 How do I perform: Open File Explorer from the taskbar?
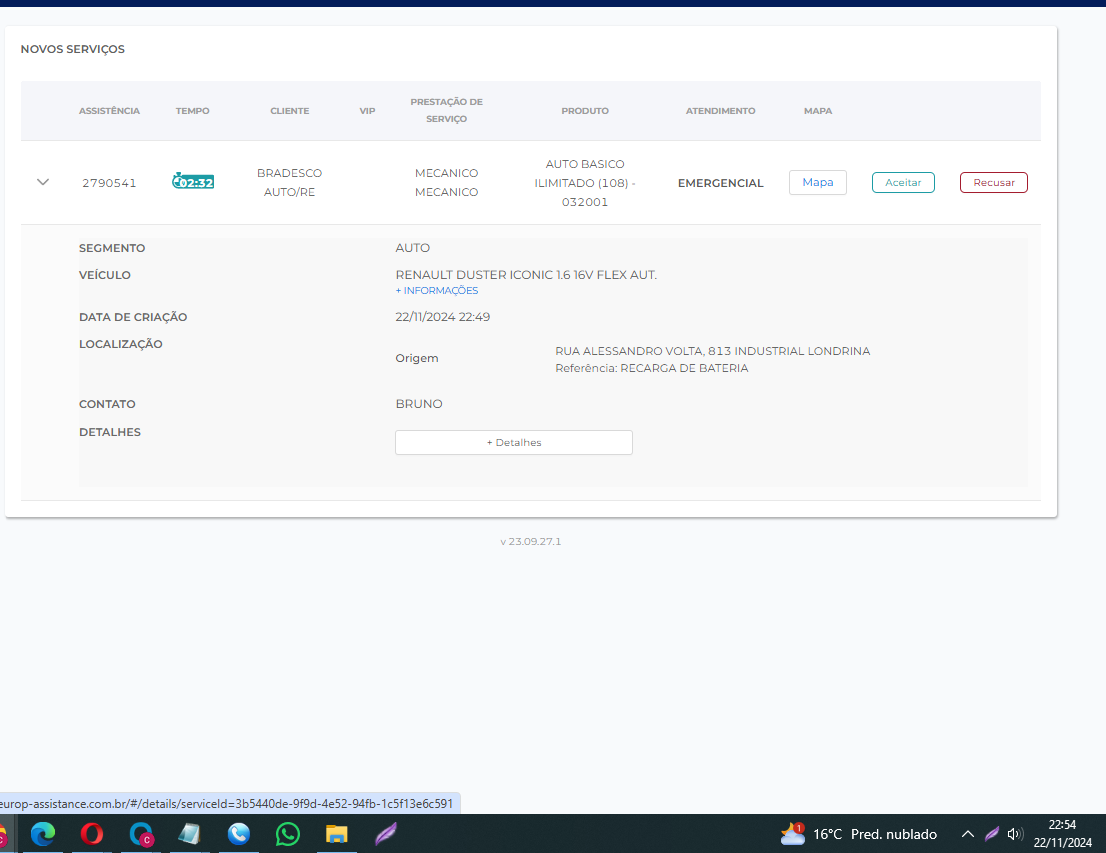coord(337,834)
